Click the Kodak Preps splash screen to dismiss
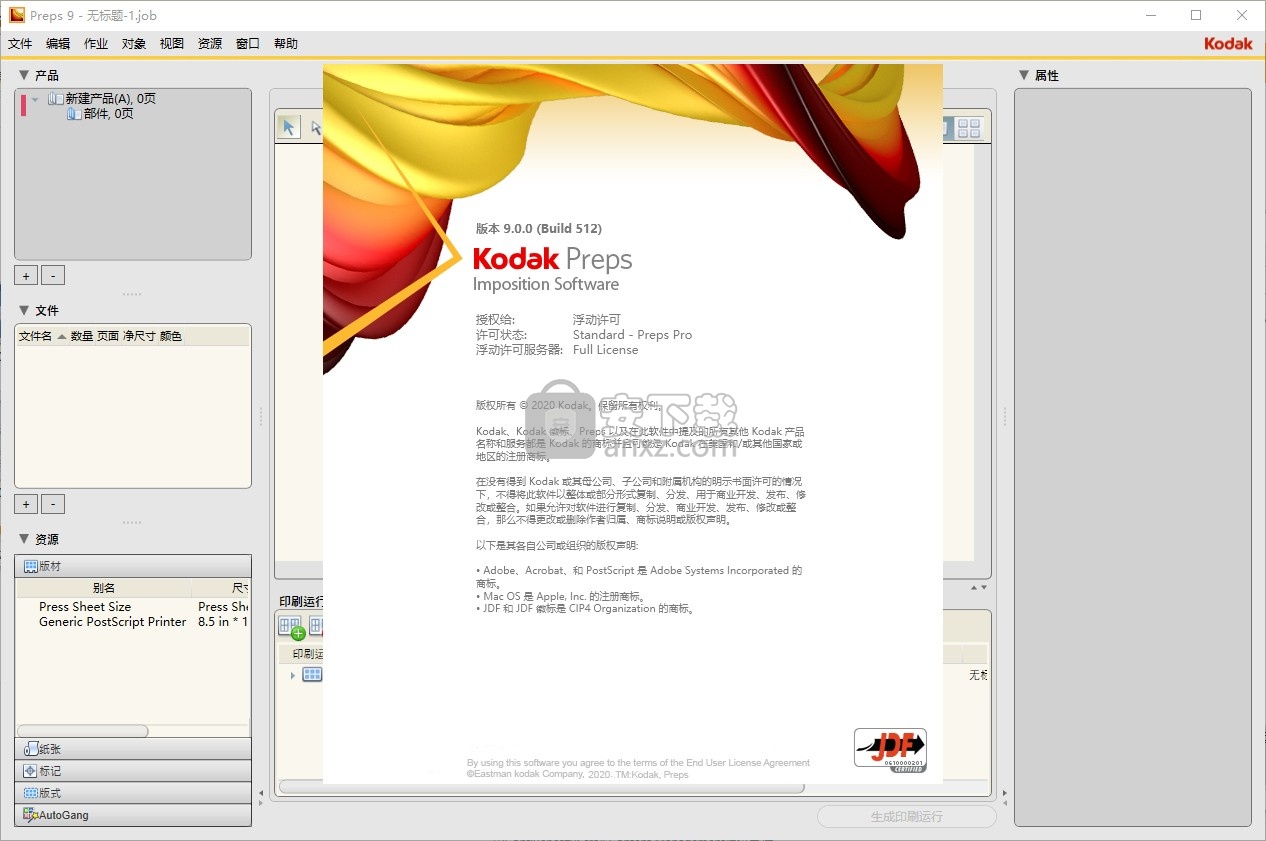This screenshot has height=841, width=1266. [x=632, y=423]
